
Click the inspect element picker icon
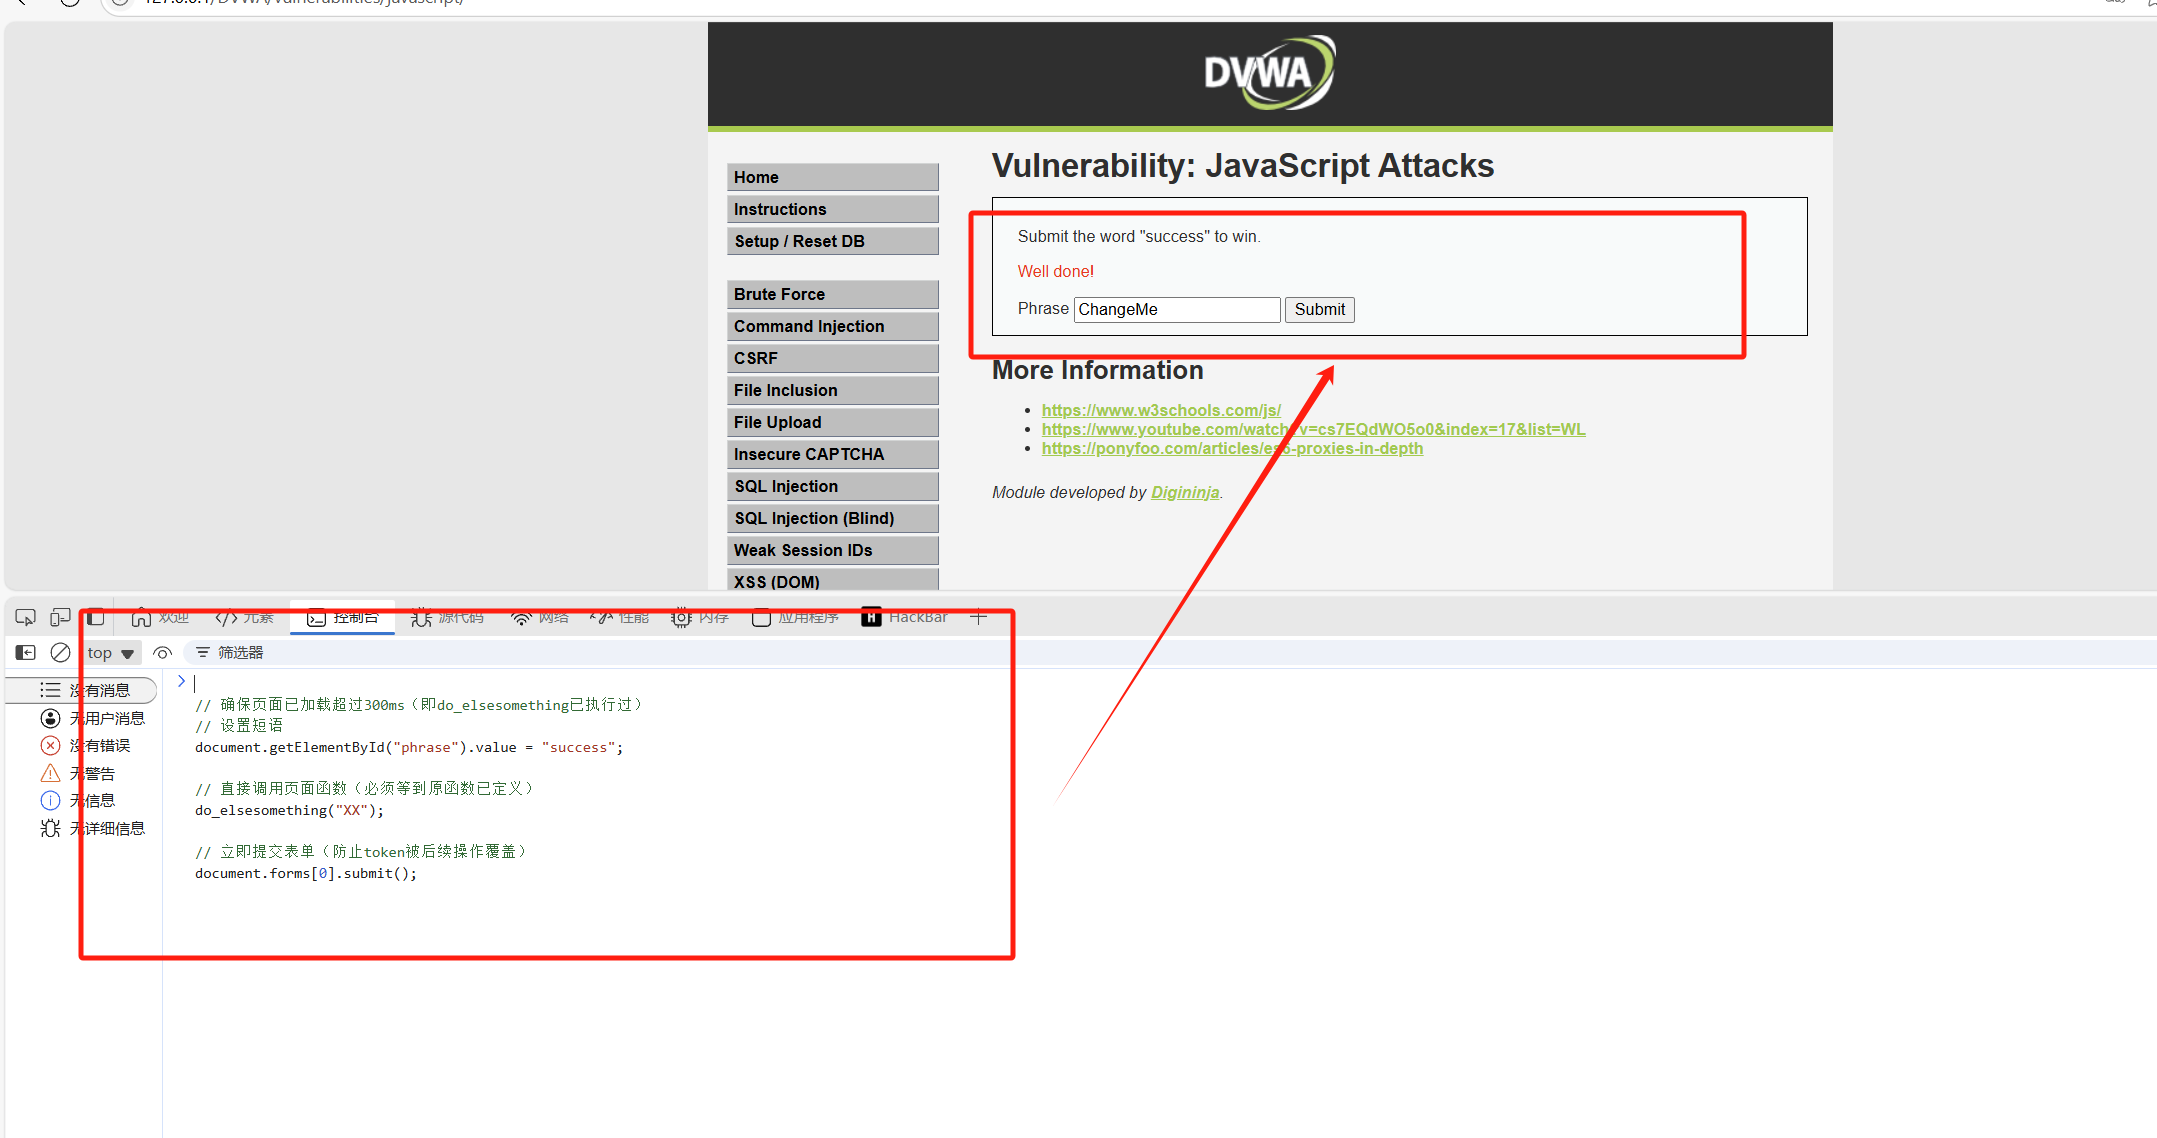pos(26,617)
